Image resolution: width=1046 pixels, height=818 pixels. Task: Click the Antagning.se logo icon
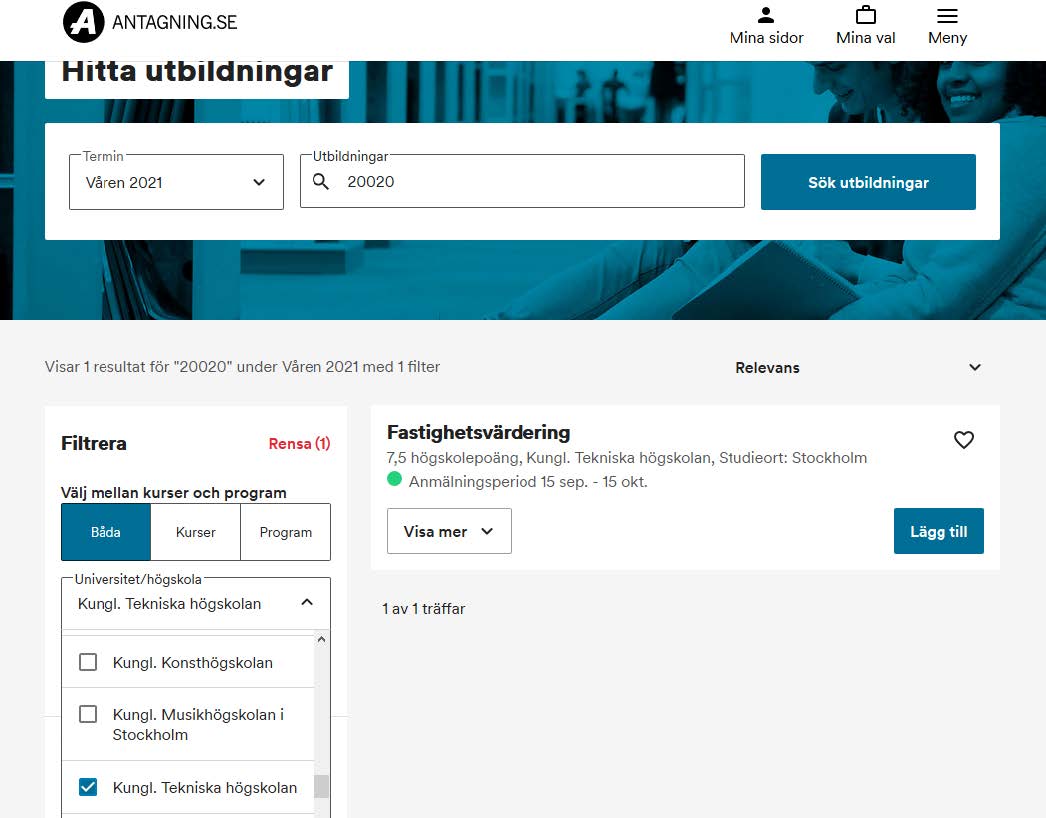[x=83, y=22]
